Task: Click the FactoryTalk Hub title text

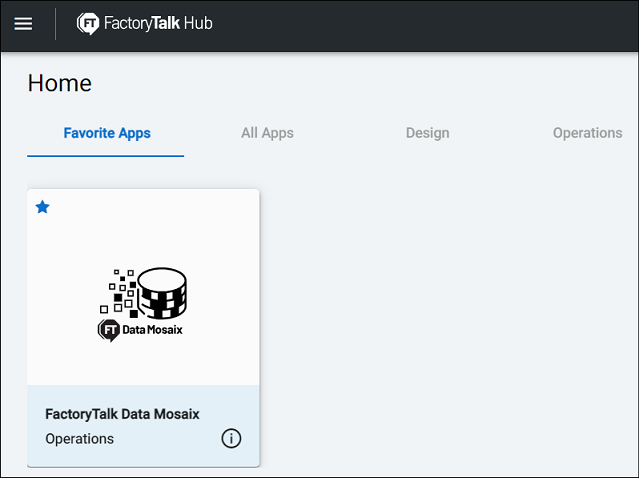Action: click(158, 23)
